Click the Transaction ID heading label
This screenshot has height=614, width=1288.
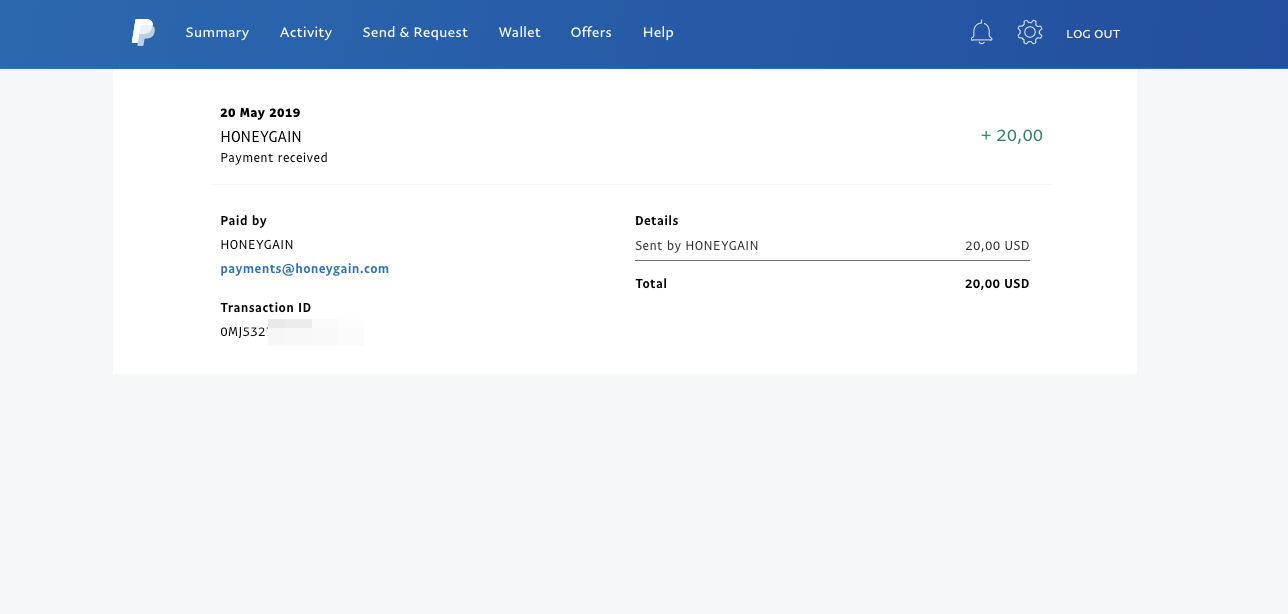click(x=265, y=308)
